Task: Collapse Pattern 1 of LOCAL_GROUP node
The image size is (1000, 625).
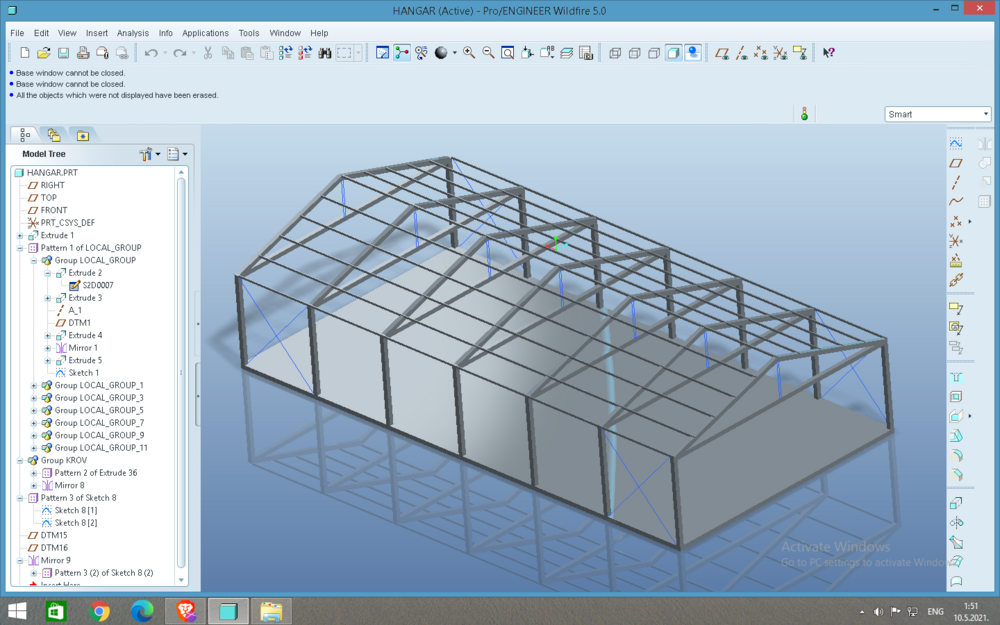Action: 20,248
